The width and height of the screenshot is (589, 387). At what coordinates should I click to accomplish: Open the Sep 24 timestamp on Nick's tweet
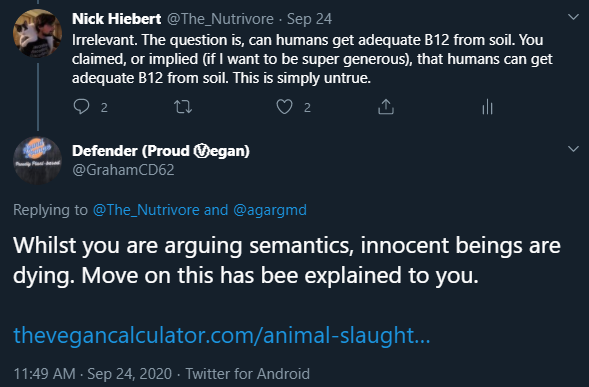click(310, 19)
